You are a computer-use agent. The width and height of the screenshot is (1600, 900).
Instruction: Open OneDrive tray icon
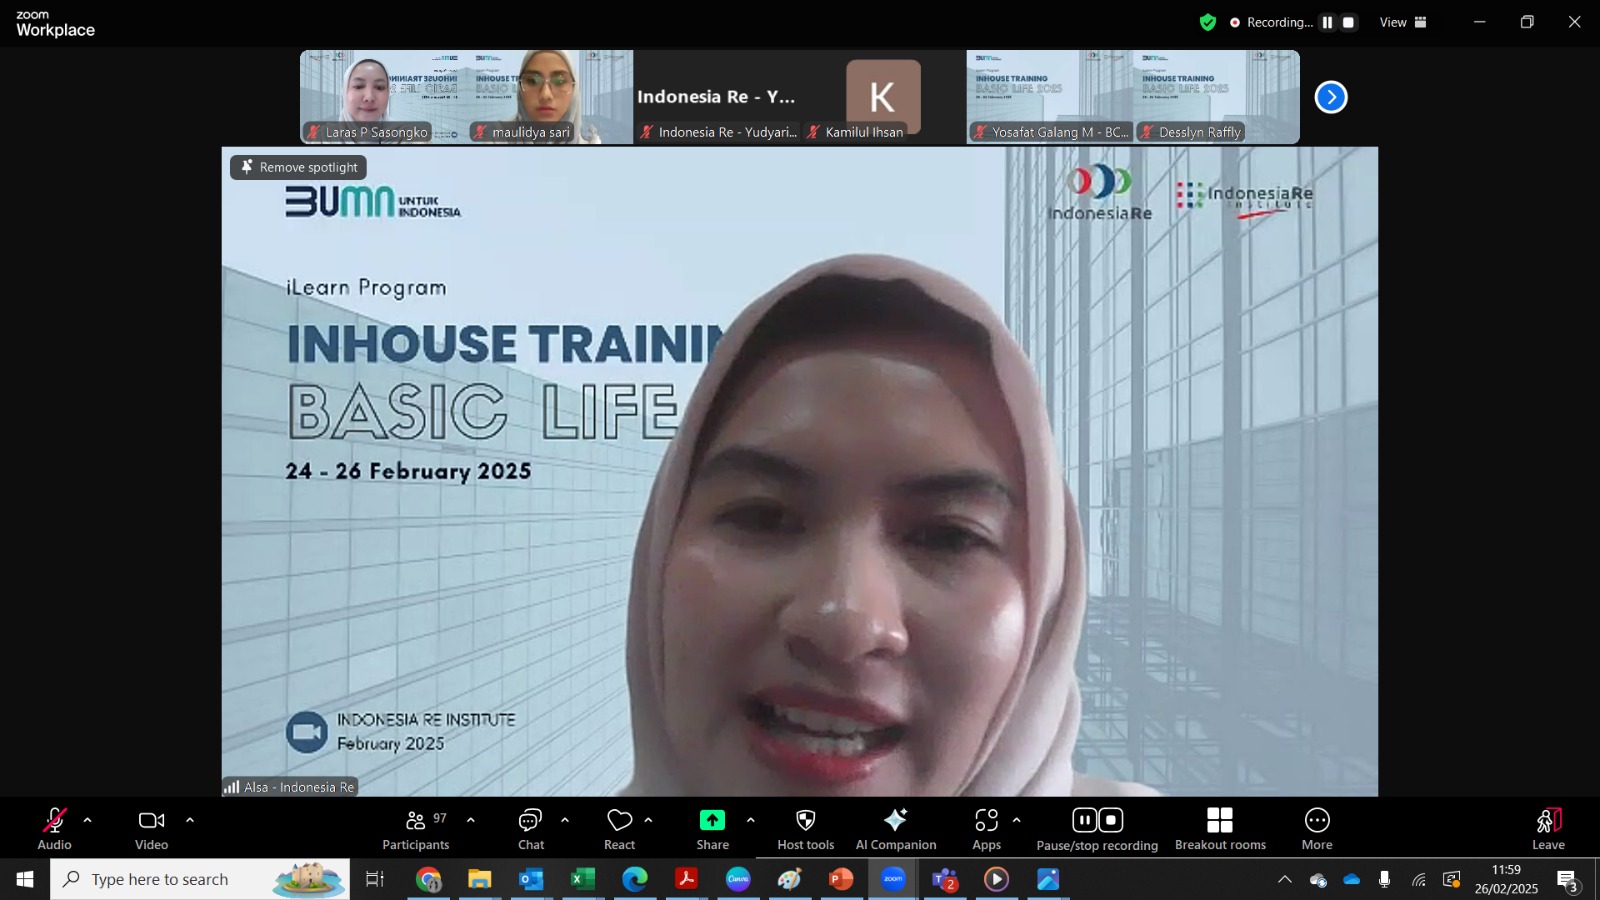[x=1352, y=879]
